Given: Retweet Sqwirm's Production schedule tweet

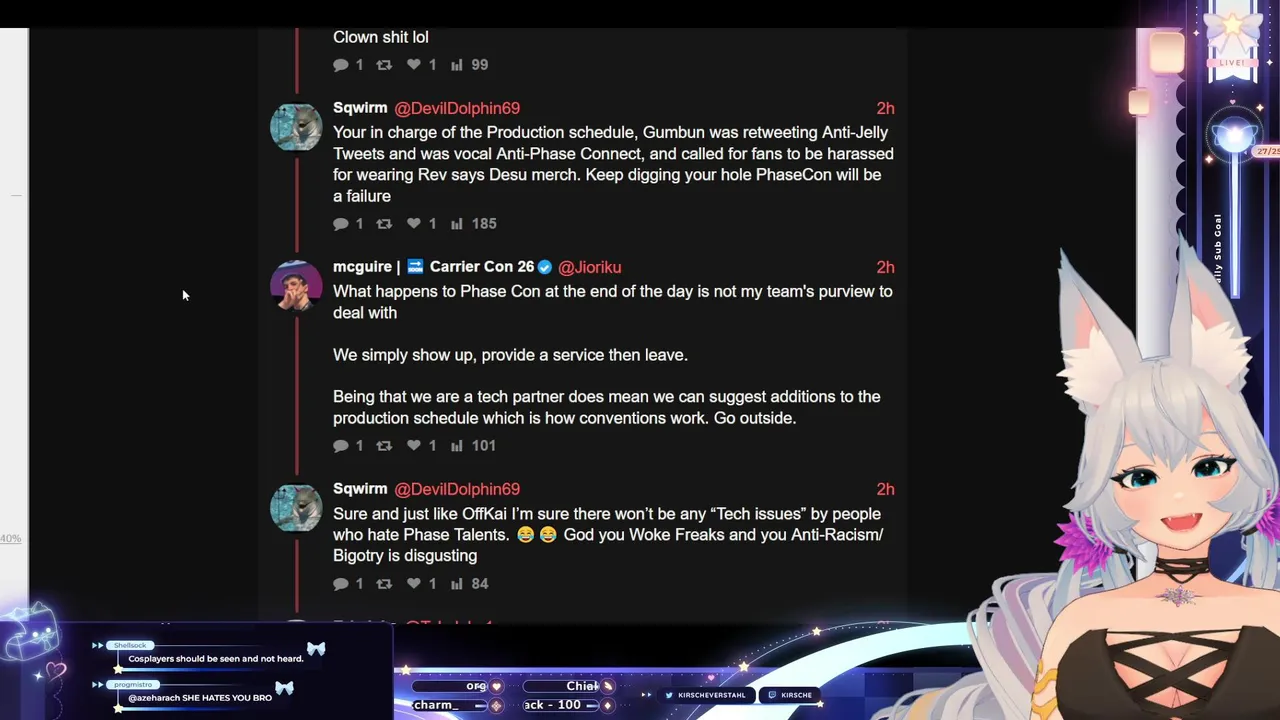Looking at the screenshot, I should [x=384, y=224].
